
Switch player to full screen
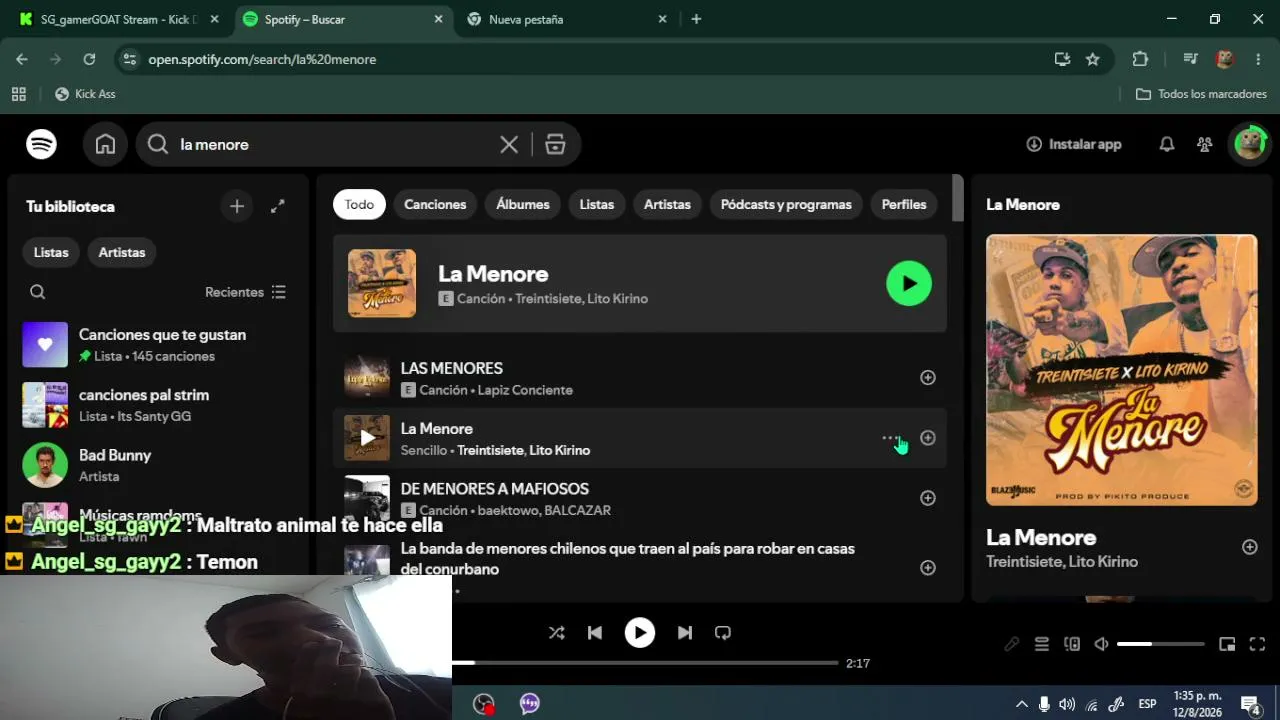[1258, 644]
